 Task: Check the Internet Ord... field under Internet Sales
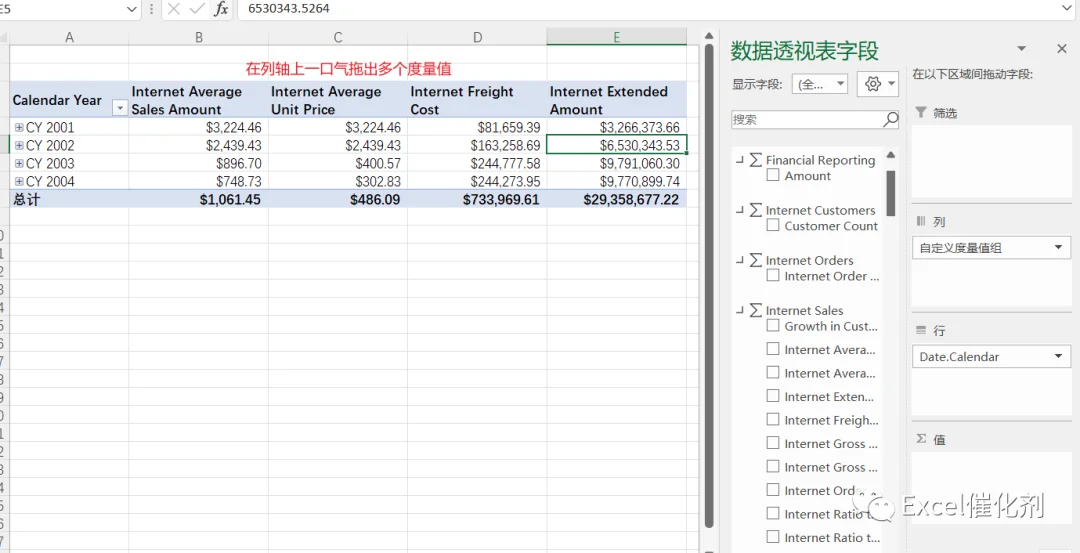click(773, 490)
